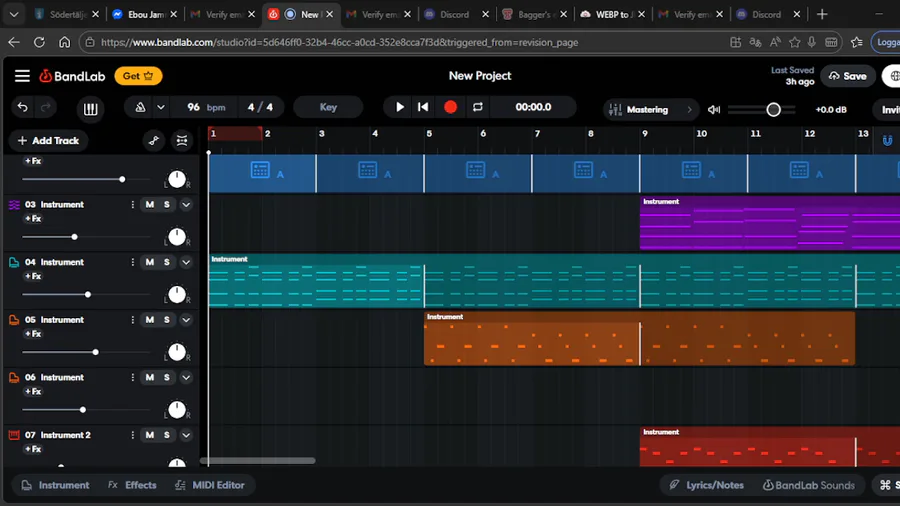The image size is (900, 506).
Task: Mute the master volume speaker icon
Action: pos(713,110)
